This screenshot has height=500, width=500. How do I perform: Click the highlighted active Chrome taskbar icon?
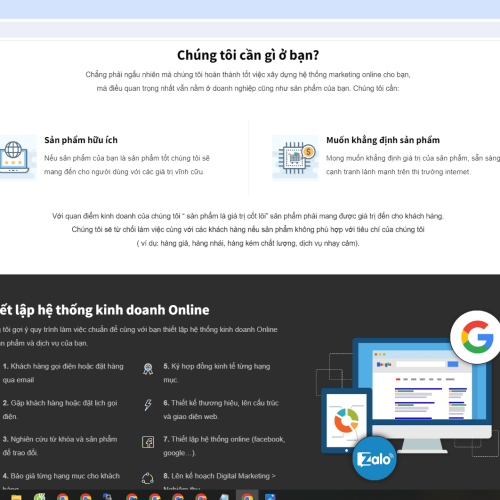tap(247, 496)
